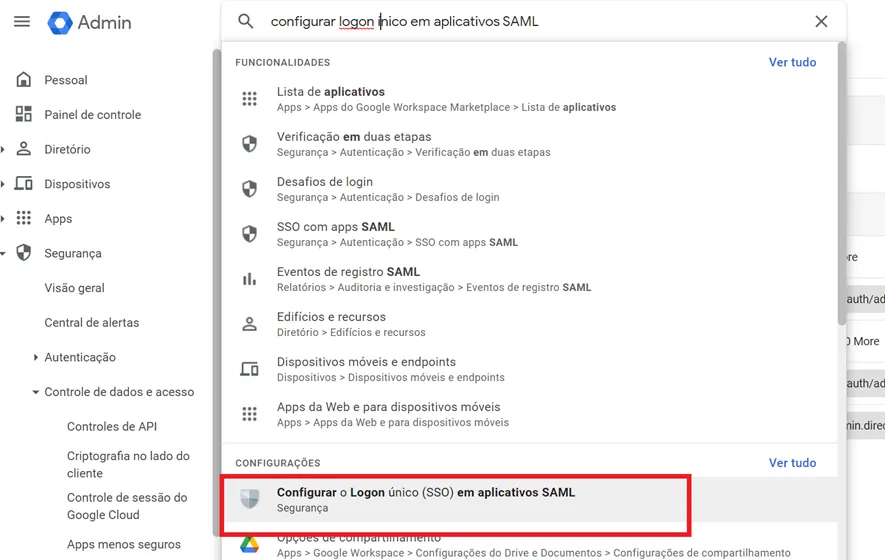Click the Painel de controle dashboard icon
The width and height of the screenshot is (885, 560).
pos(24,114)
